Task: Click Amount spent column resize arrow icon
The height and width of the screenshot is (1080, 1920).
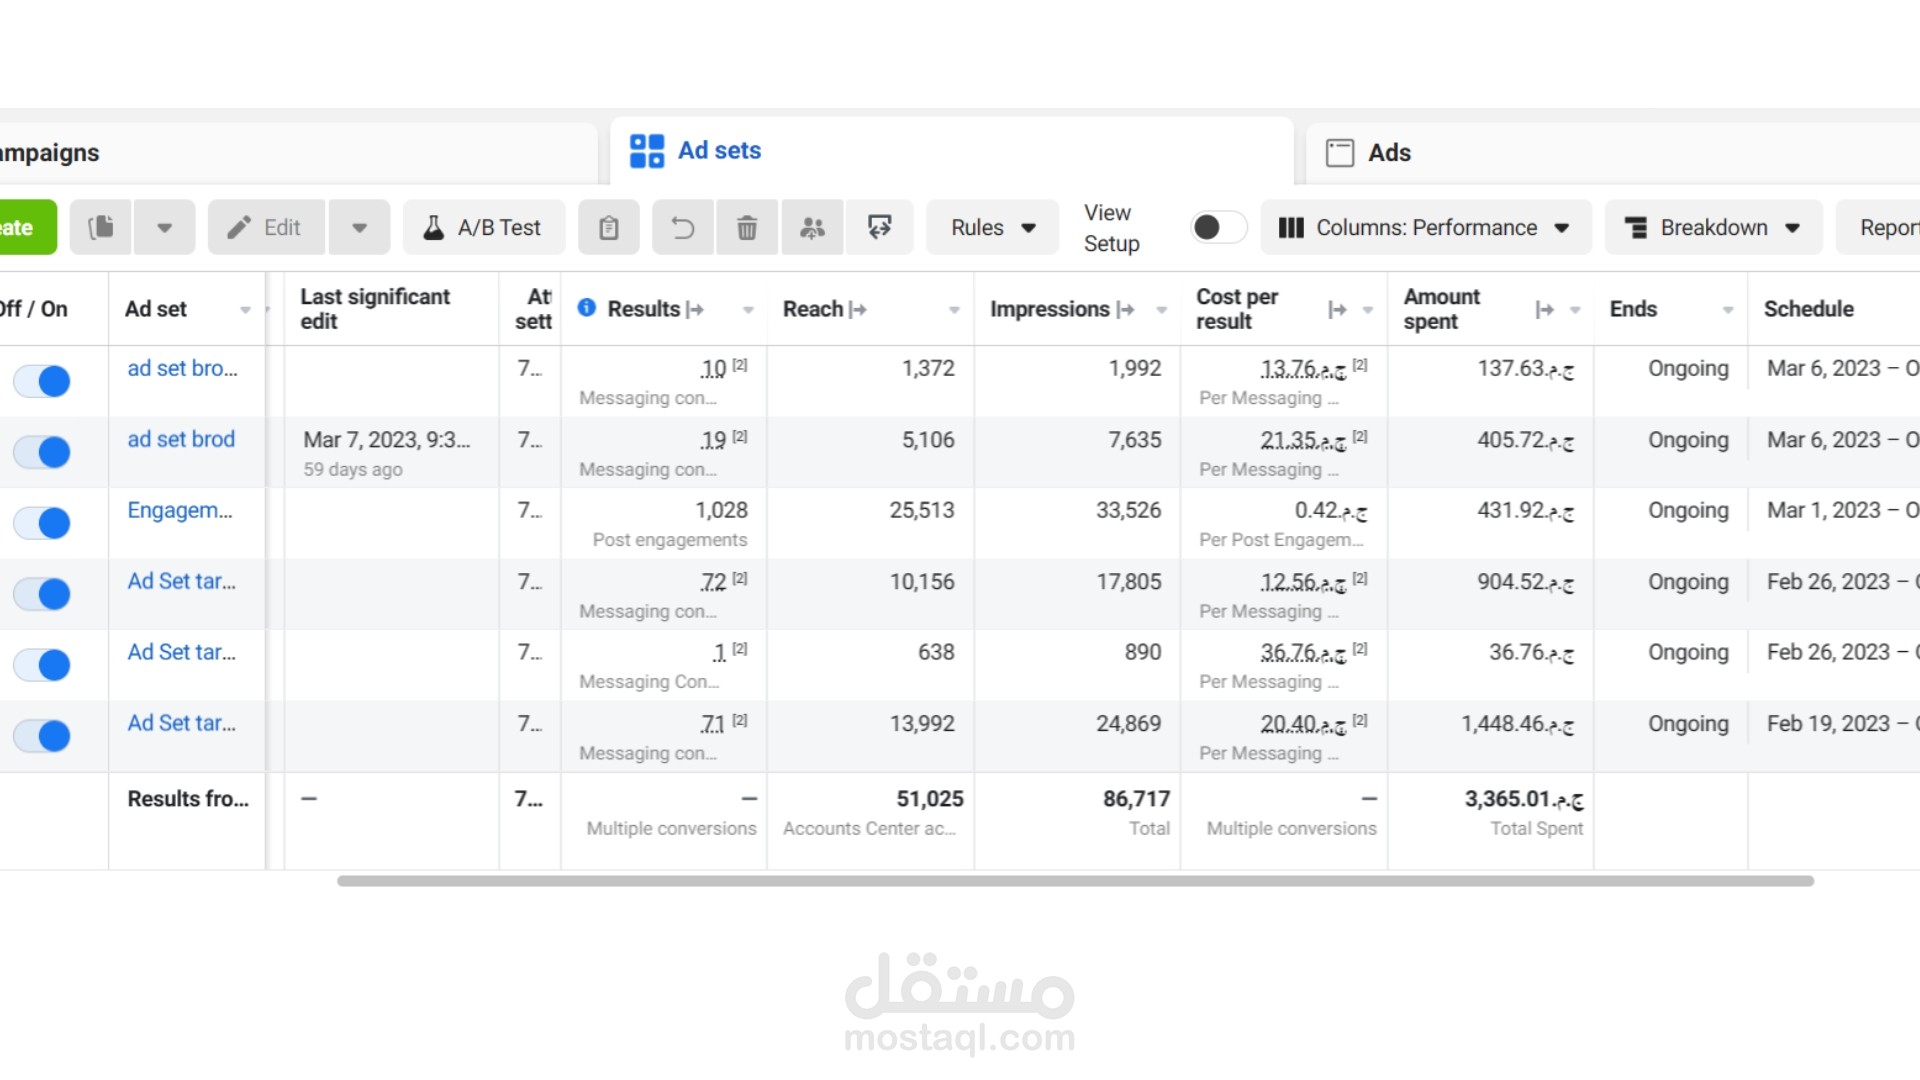Action: pyautogui.click(x=1545, y=310)
